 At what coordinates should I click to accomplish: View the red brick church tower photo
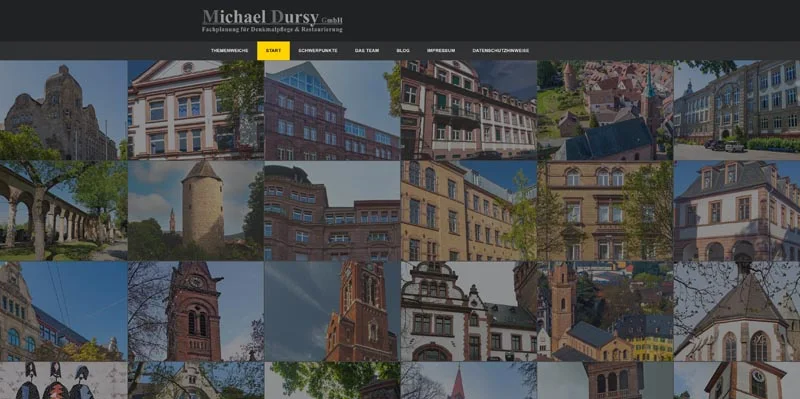coord(196,311)
